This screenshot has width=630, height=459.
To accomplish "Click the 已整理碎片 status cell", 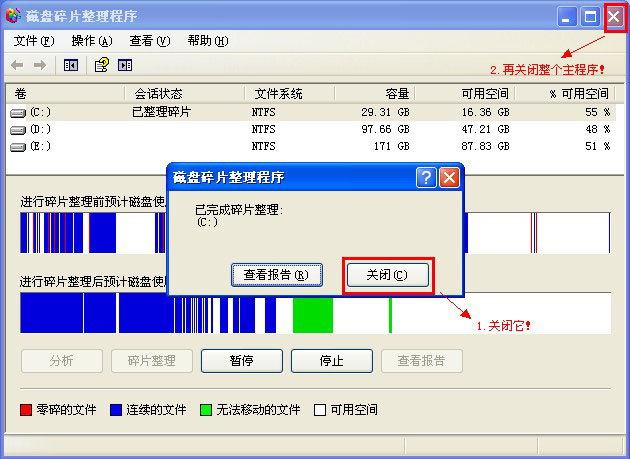I will (x=161, y=112).
